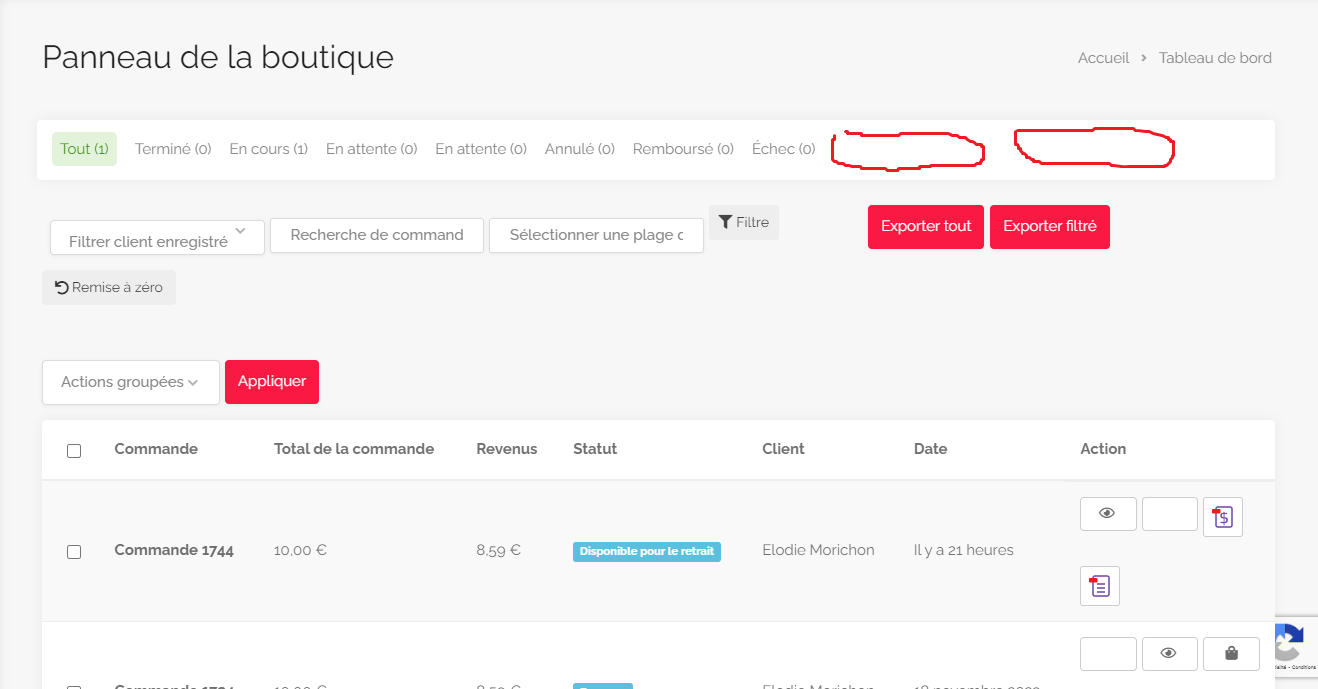Show Terminé (0) orders
Image resolution: width=1318 pixels, height=689 pixels.
tap(173, 149)
